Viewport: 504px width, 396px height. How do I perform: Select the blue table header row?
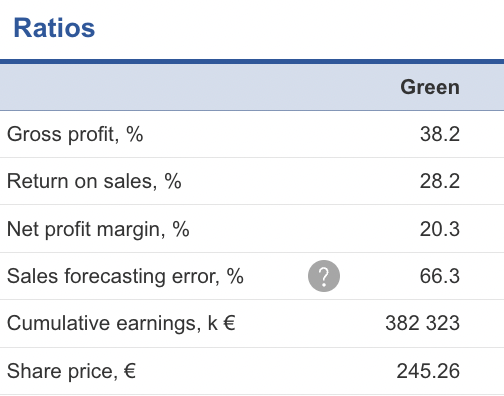(252, 87)
